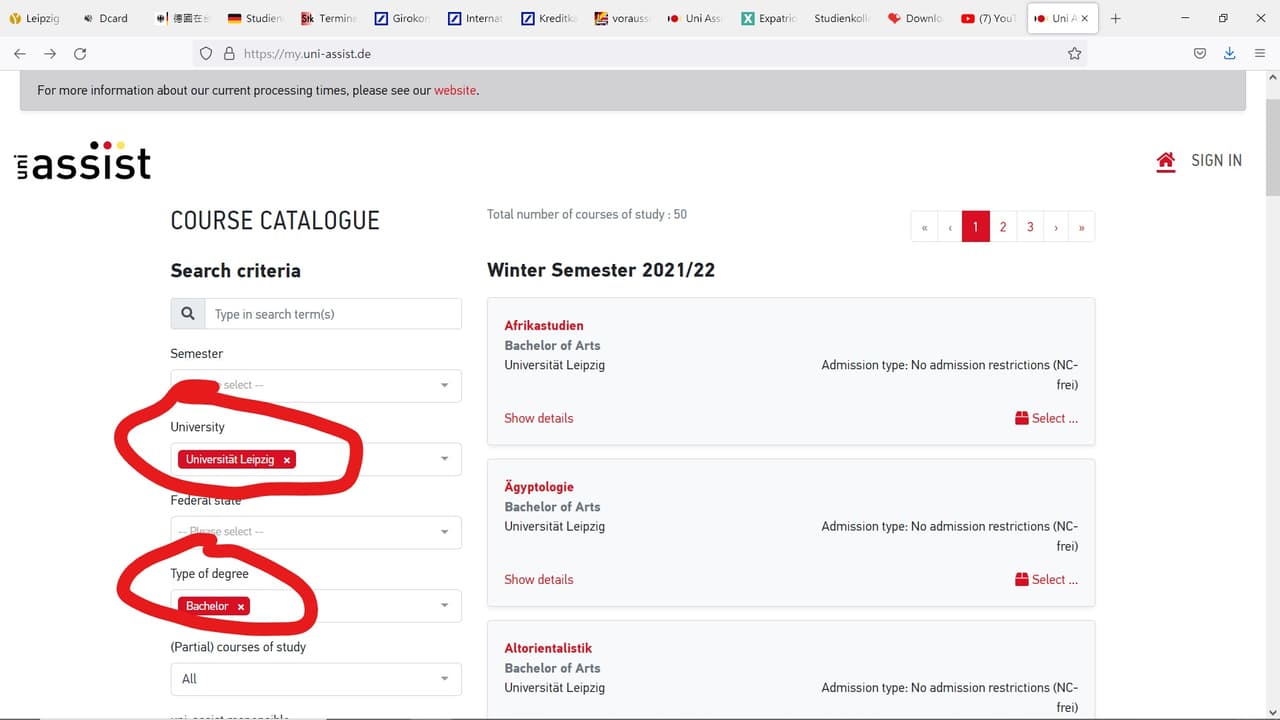Image resolution: width=1280 pixels, height=720 pixels.
Task: Bookmark this page with the star icon
Action: (x=1074, y=54)
